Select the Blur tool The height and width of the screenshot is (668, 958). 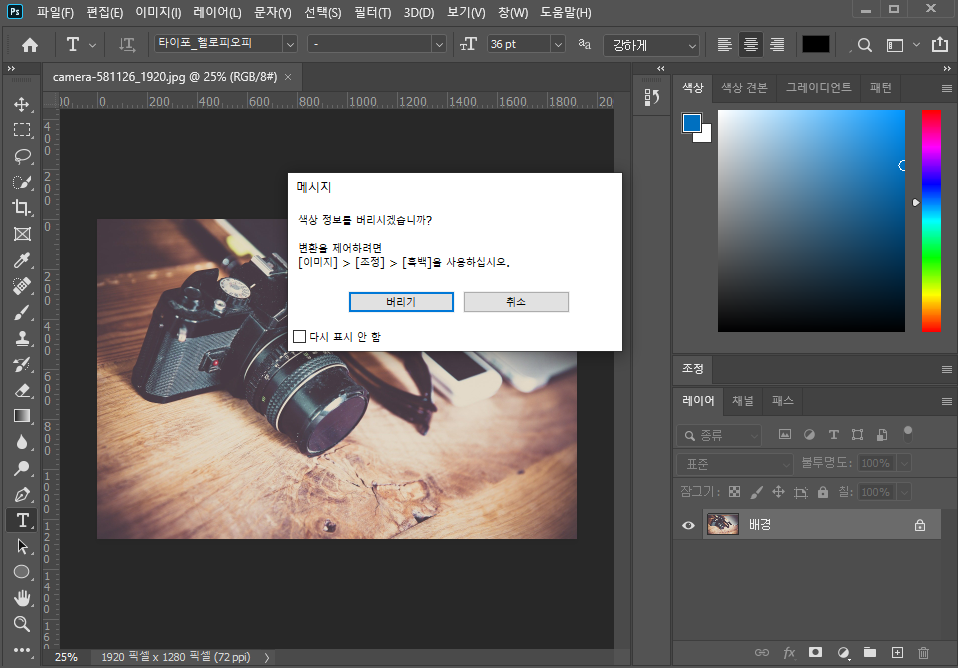[x=22, y=442]
